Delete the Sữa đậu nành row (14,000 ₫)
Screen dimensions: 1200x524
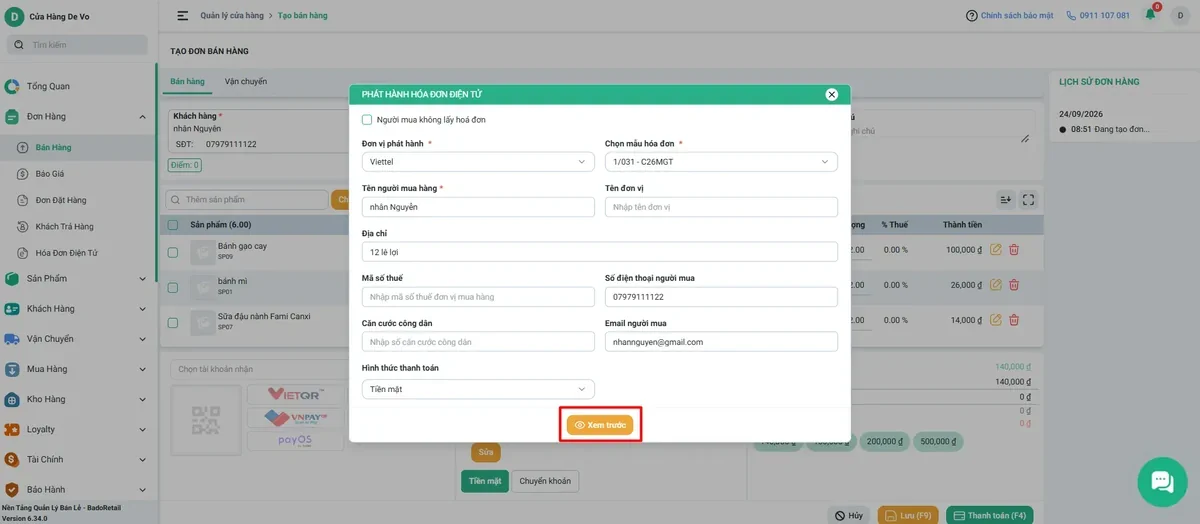pos(1014,320)
